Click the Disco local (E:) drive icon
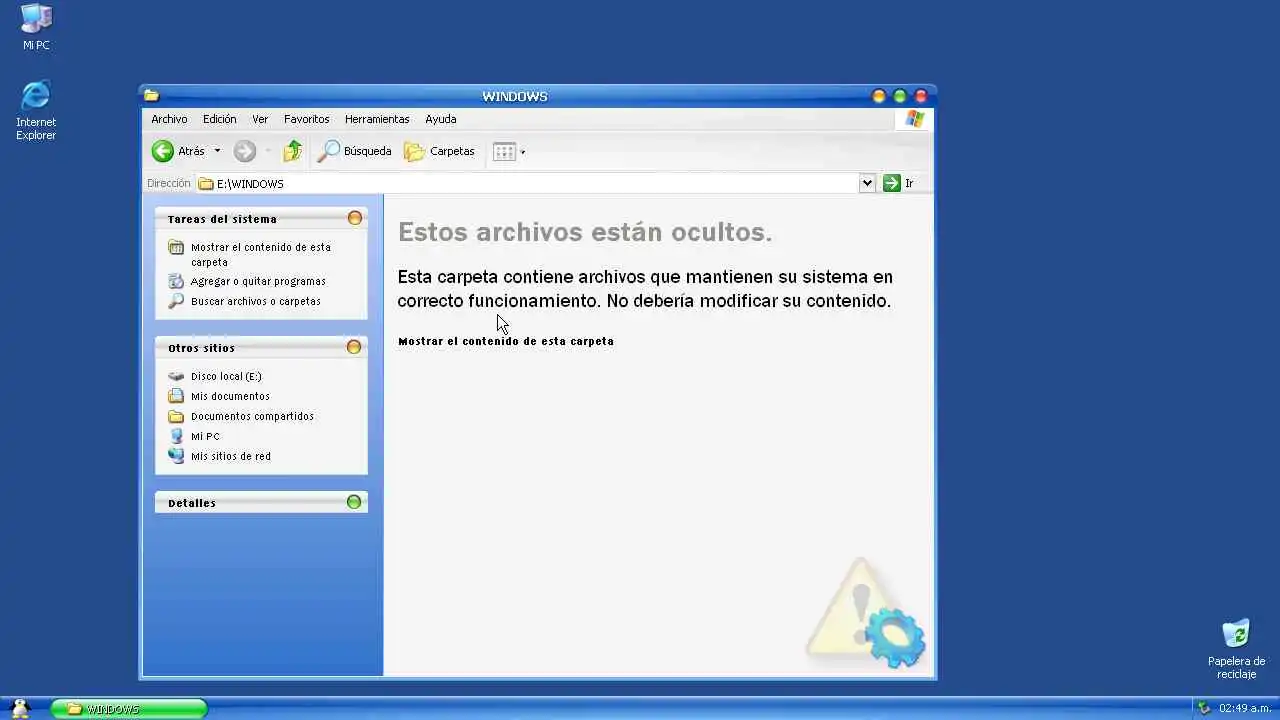Viewport: 1280px width, 720px height. 176,376
